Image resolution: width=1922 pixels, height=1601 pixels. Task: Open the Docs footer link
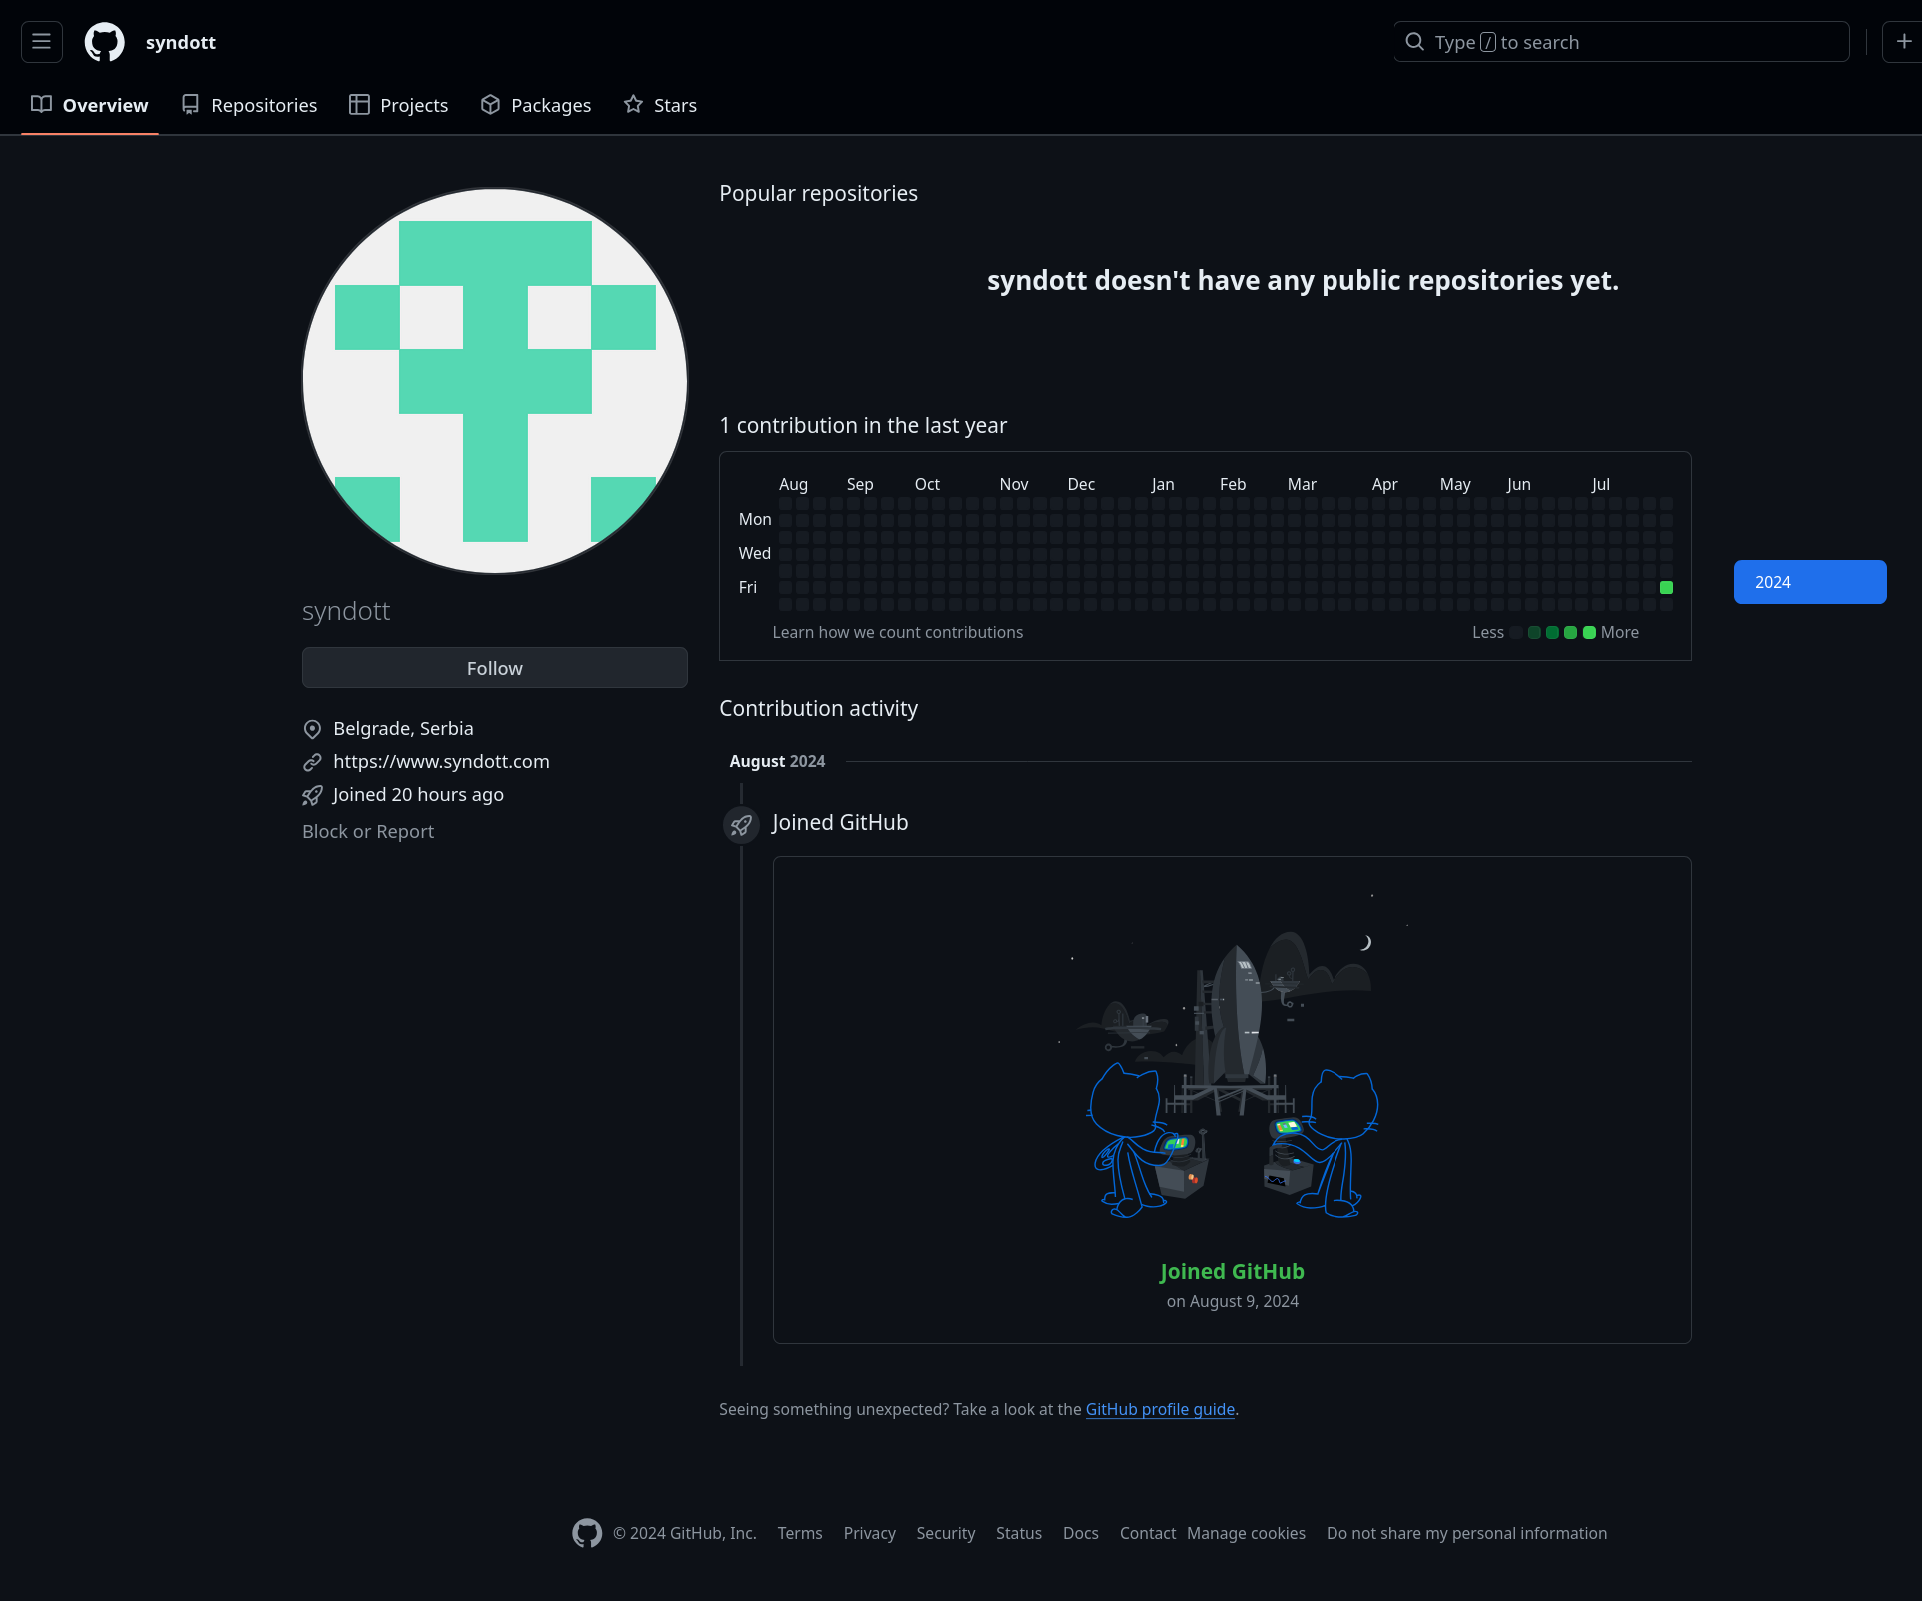click(1080, 1533)
